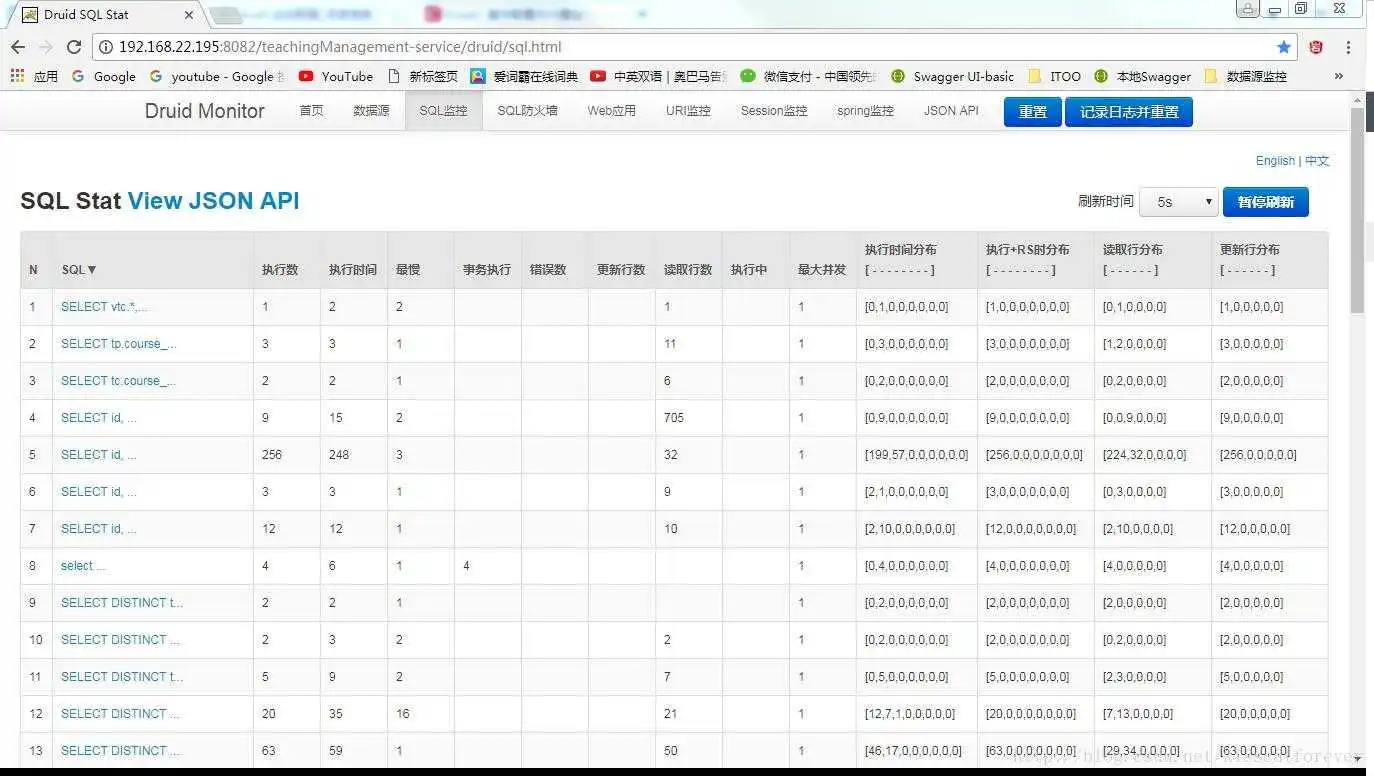Open View JSON API link
This screenshot has height=776, width=1374.
[x=212, y=201]
